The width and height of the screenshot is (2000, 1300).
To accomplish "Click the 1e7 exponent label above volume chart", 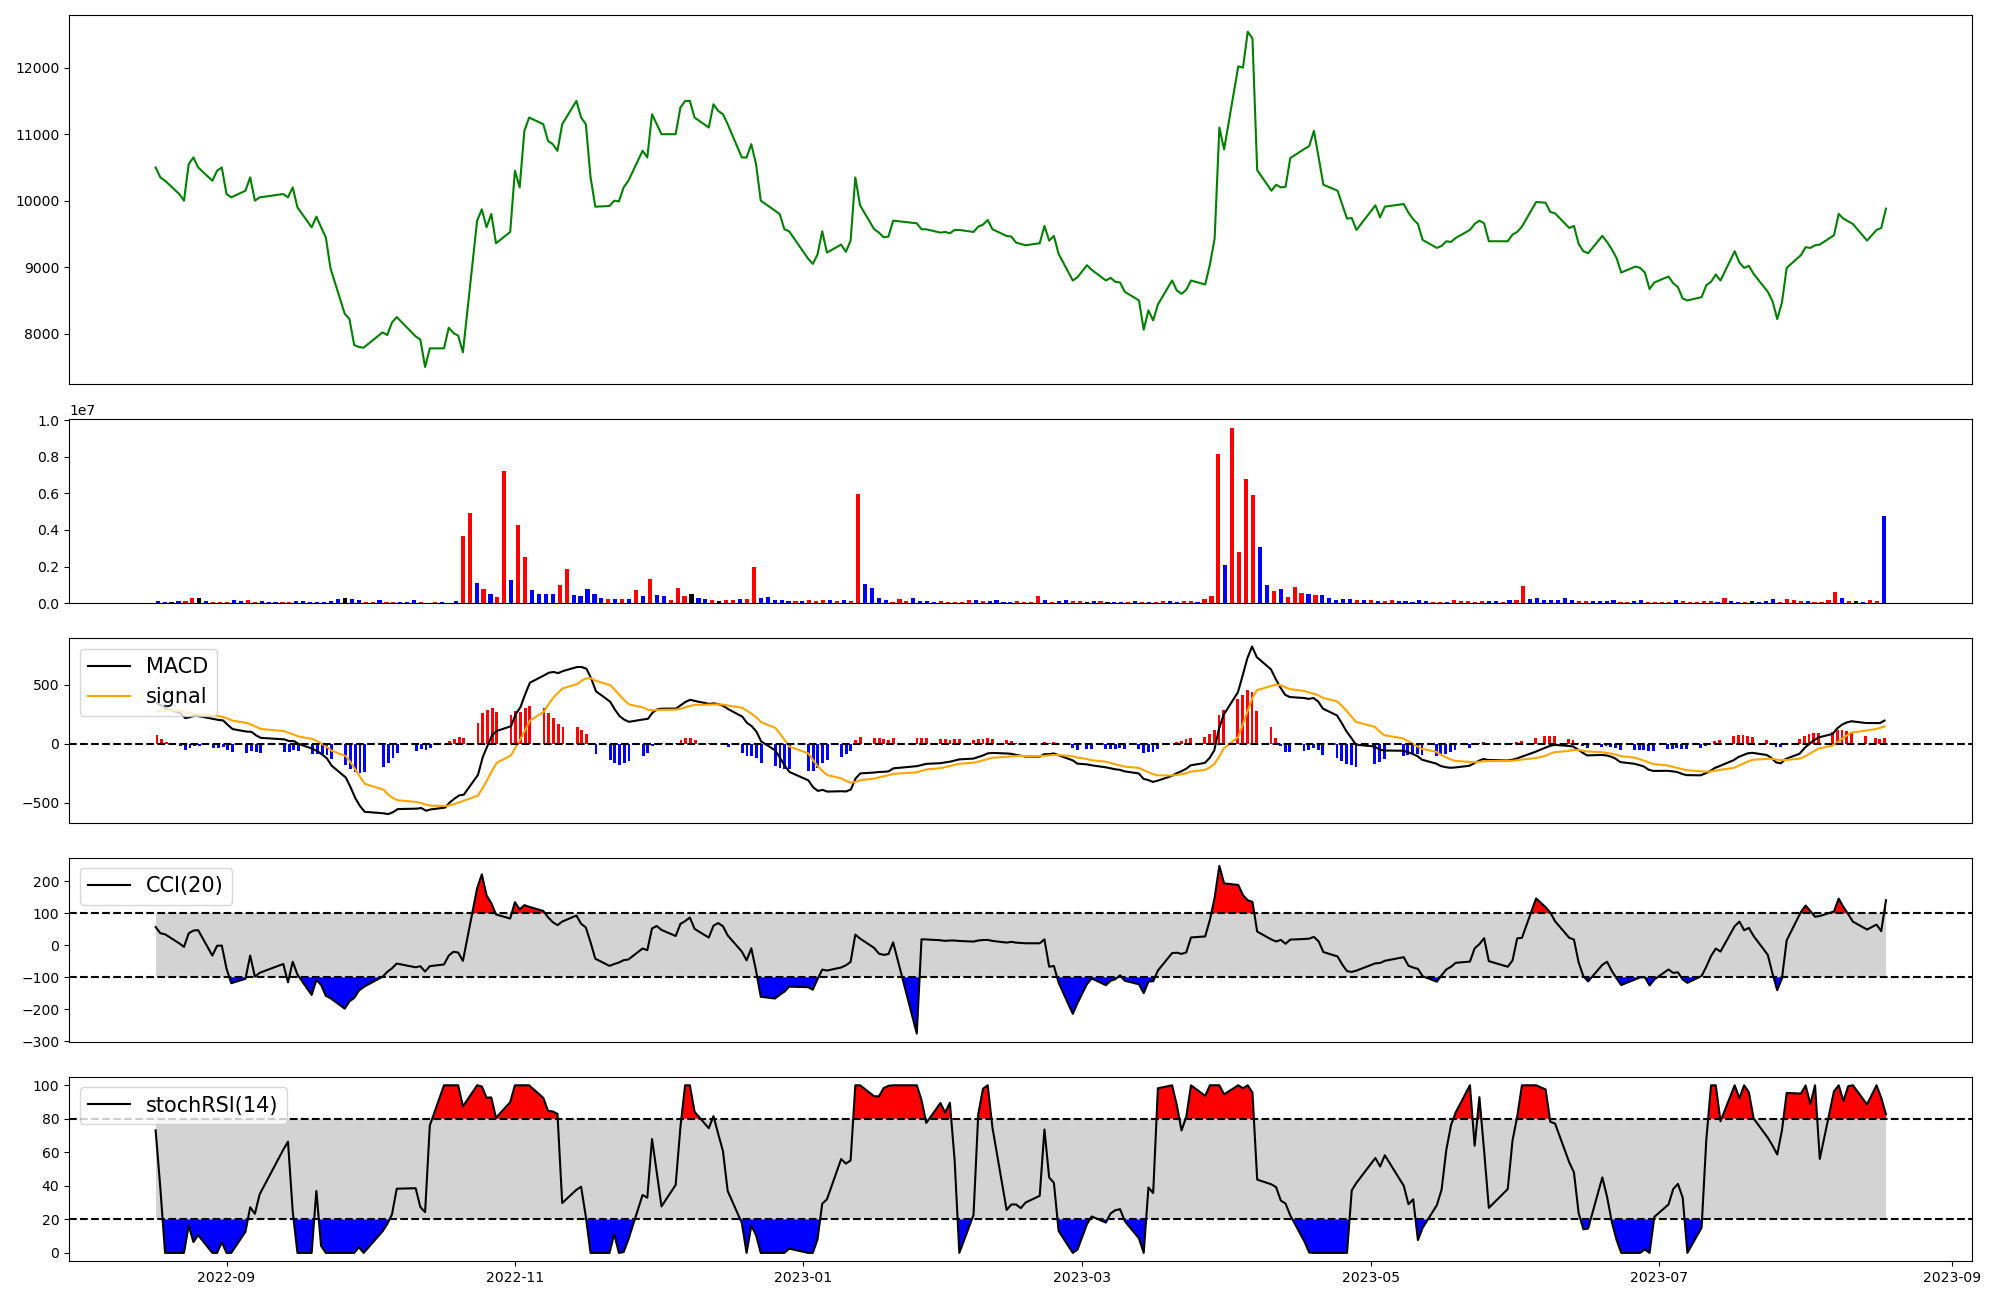I will (x=82, y=411).
